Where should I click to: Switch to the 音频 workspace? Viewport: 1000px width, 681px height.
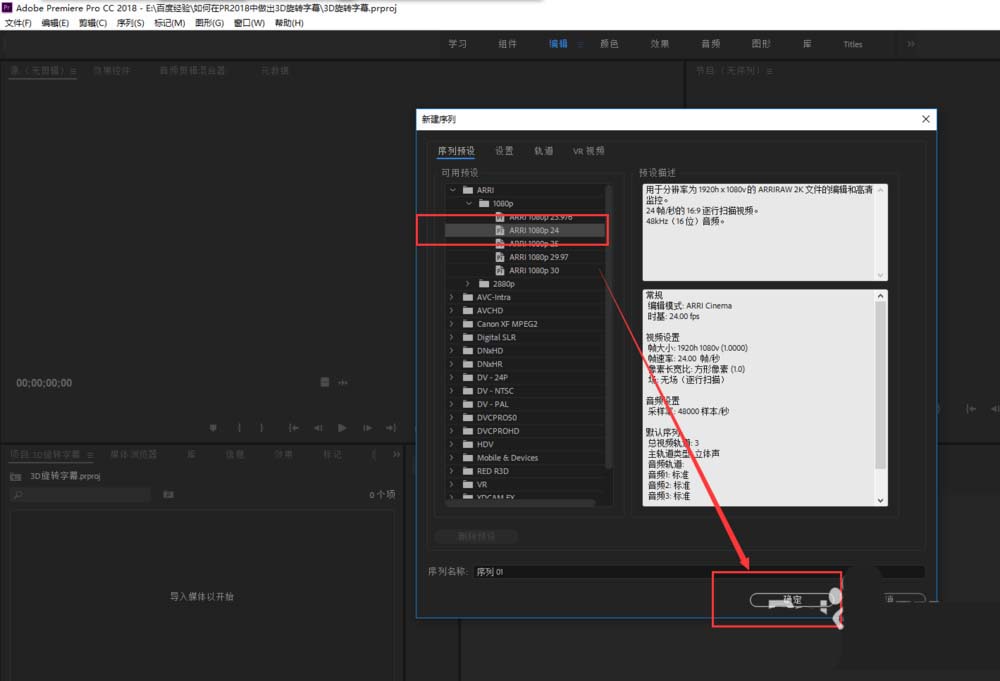tap(710, 43)
